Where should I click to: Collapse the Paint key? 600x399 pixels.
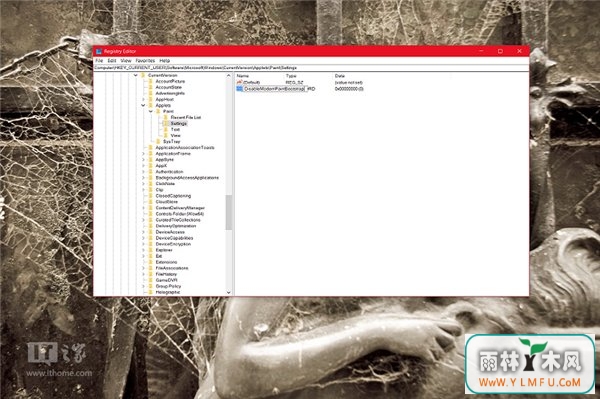151,111
